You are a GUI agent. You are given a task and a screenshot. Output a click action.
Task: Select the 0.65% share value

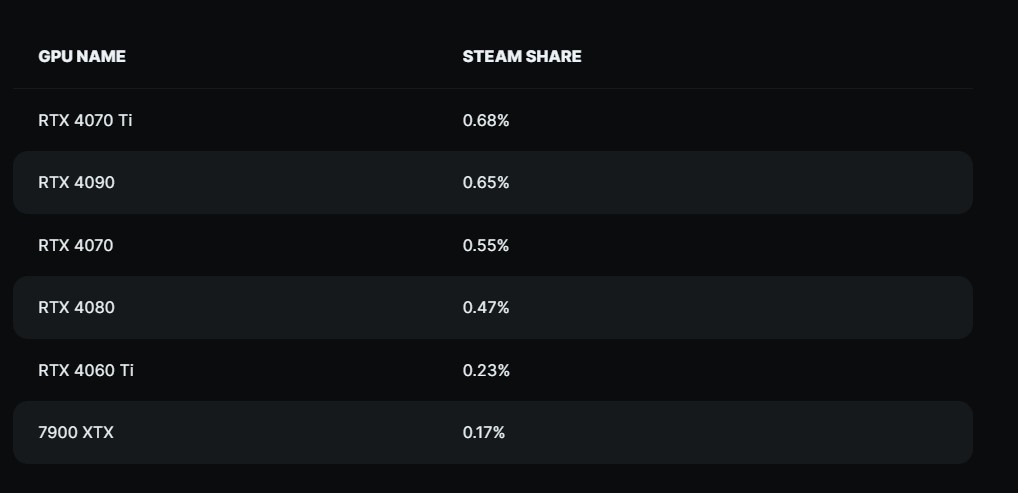click(x=486, y=183)
